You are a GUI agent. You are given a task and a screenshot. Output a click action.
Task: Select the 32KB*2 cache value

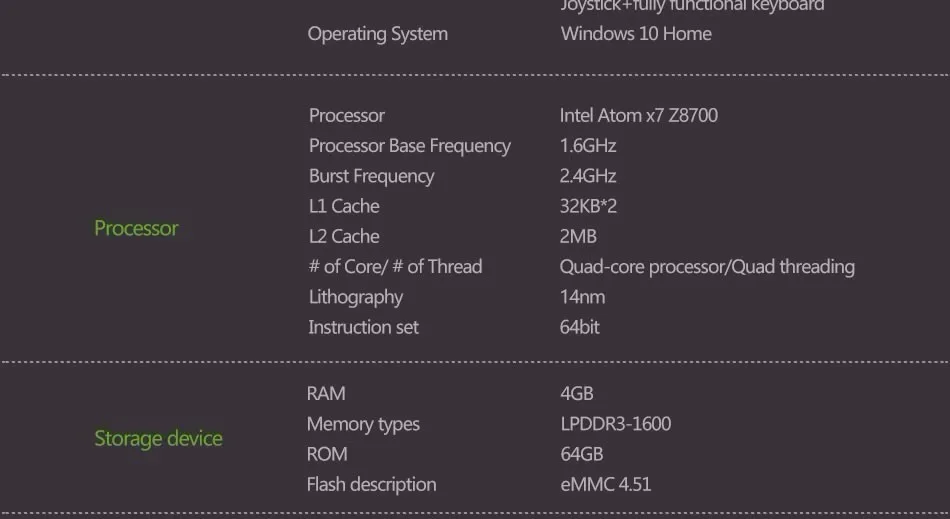588,206
